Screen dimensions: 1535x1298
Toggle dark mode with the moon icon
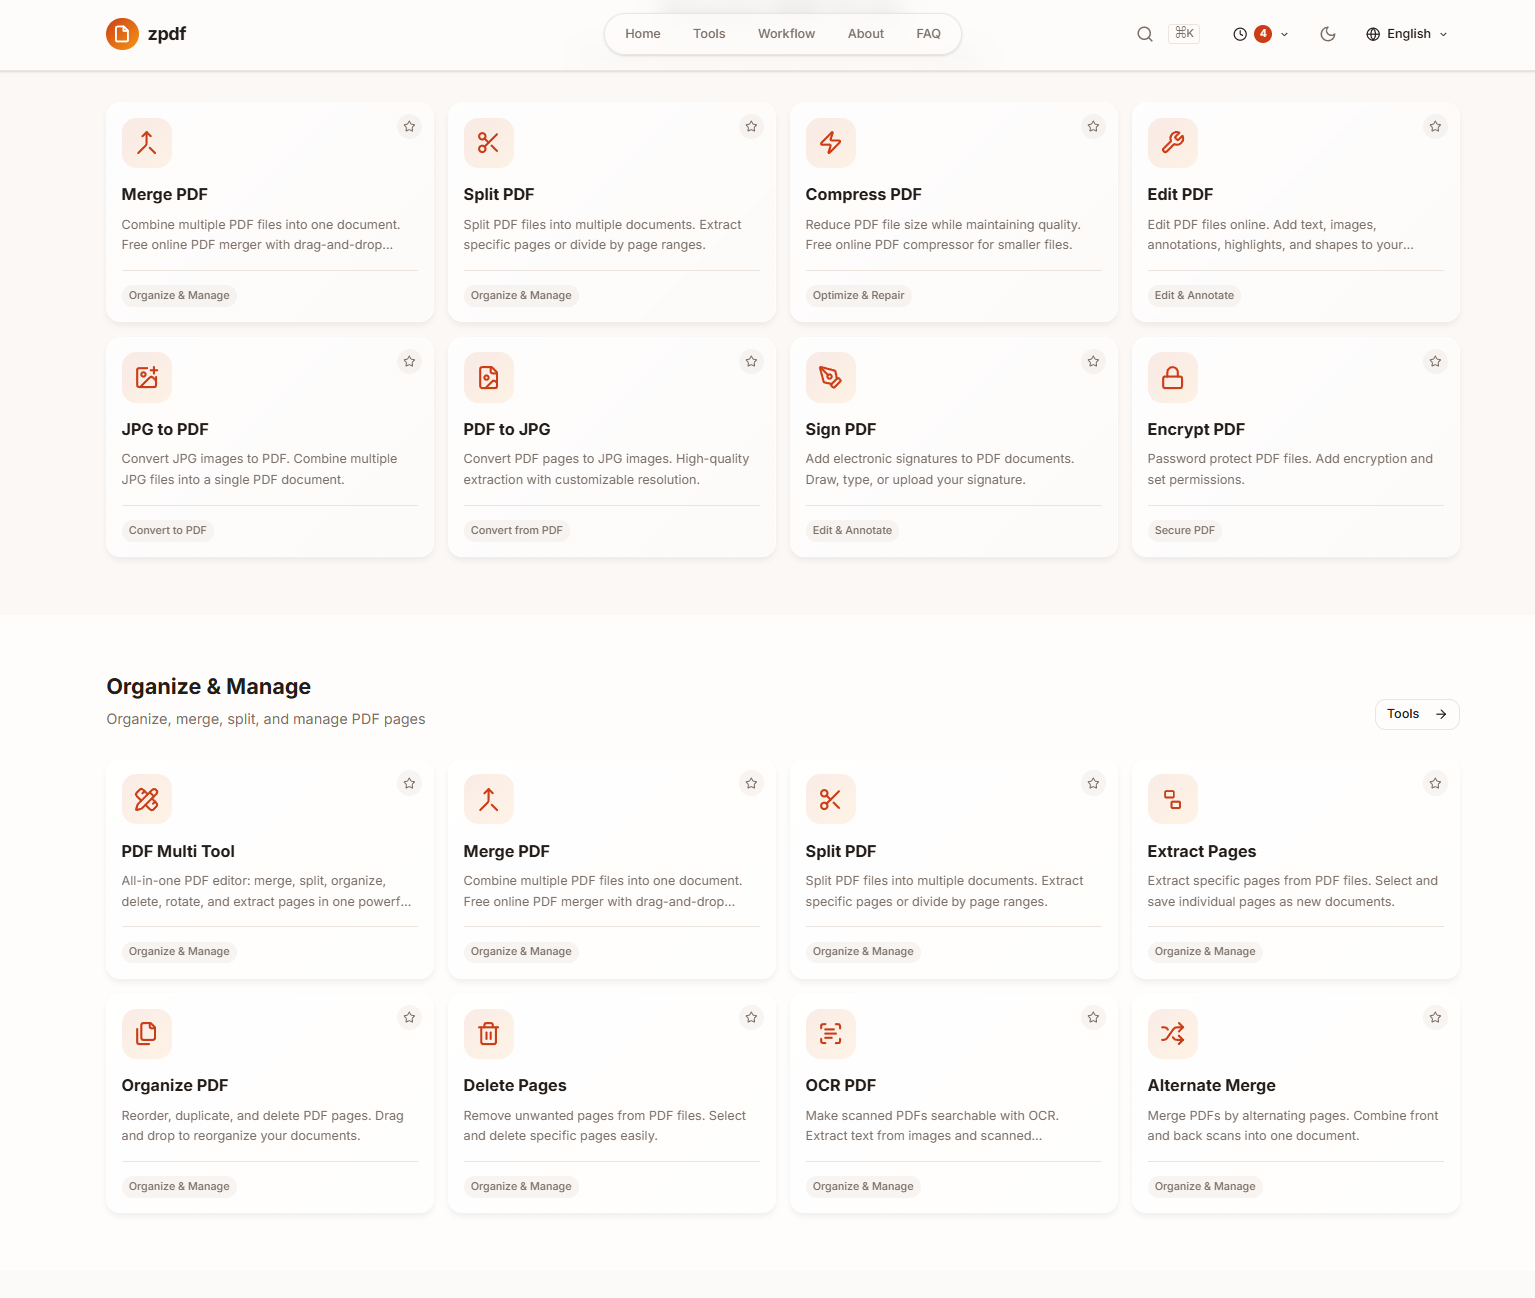[1328, 34]
